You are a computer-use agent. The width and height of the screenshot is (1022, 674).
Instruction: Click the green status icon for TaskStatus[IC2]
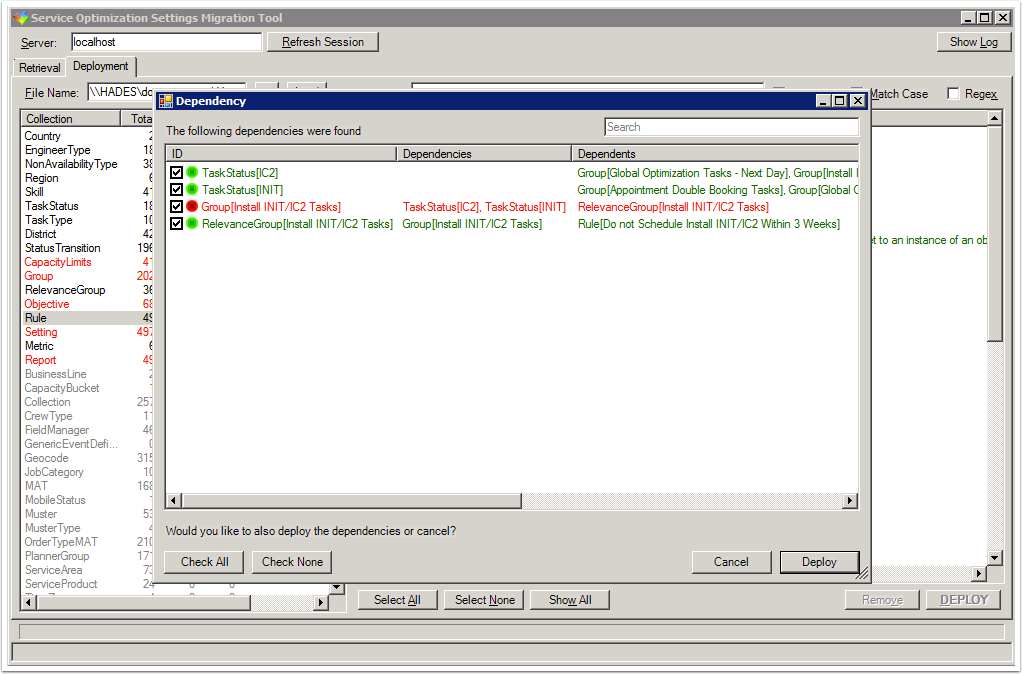(192, 173)
